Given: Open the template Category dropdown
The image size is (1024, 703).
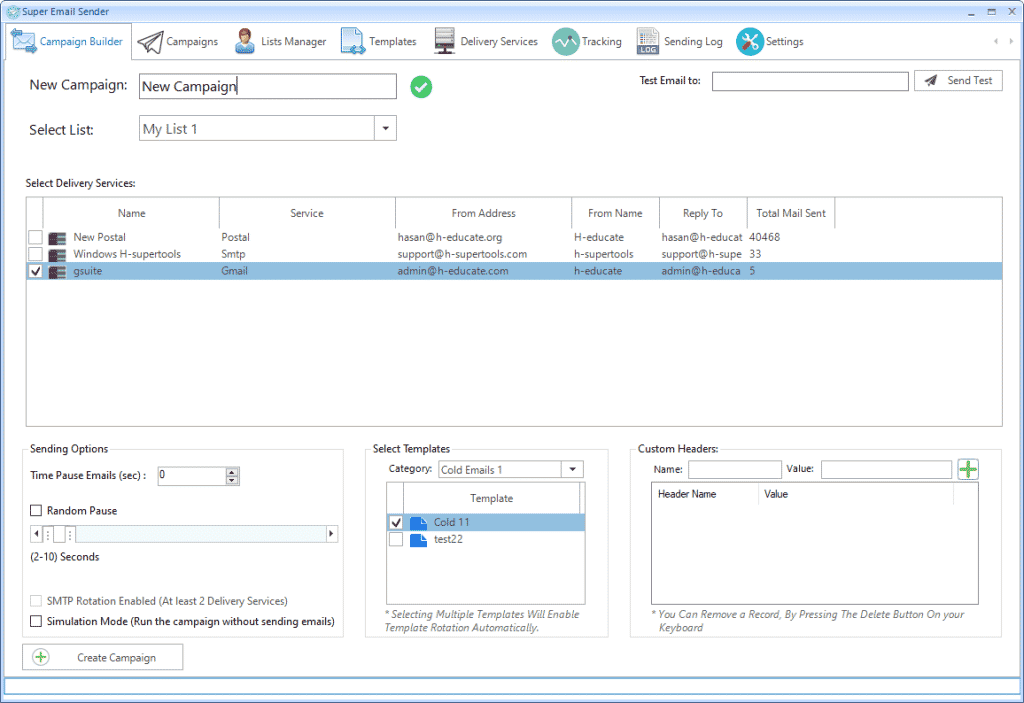Looking at the screenshot, I should (x=571, y=468).
